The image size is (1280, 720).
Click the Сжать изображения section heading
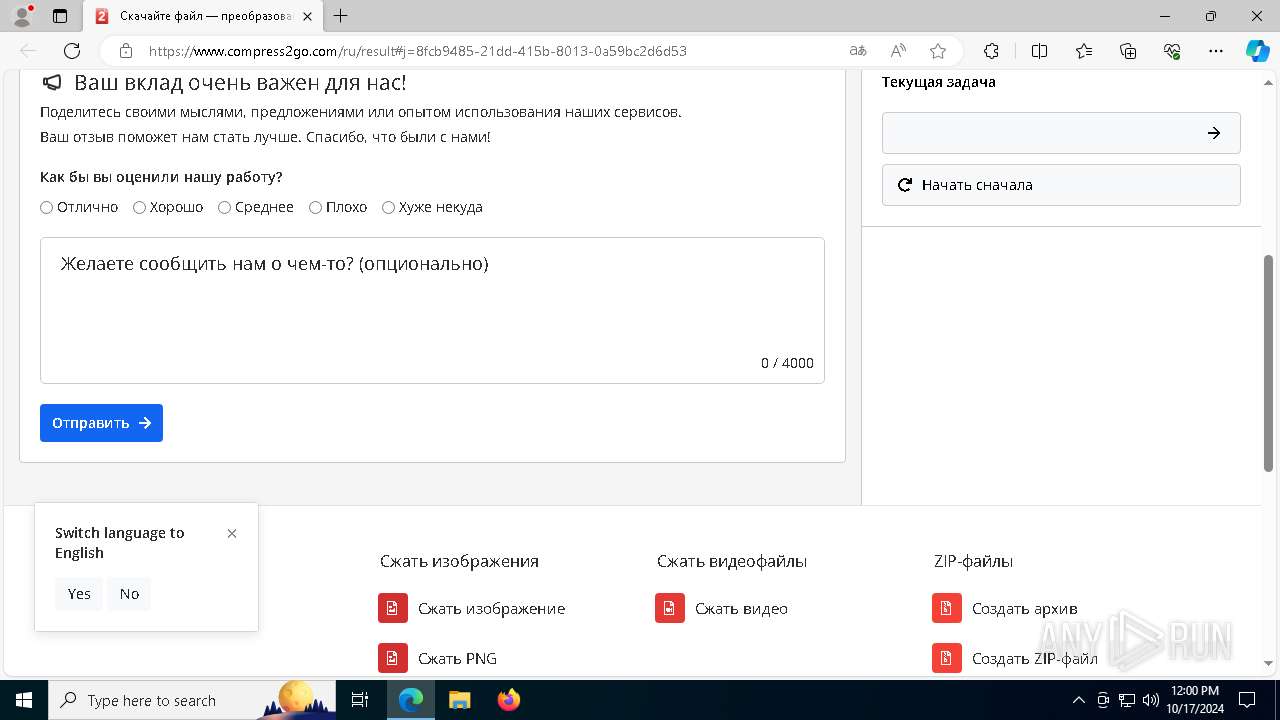click(x=459, y=561)
